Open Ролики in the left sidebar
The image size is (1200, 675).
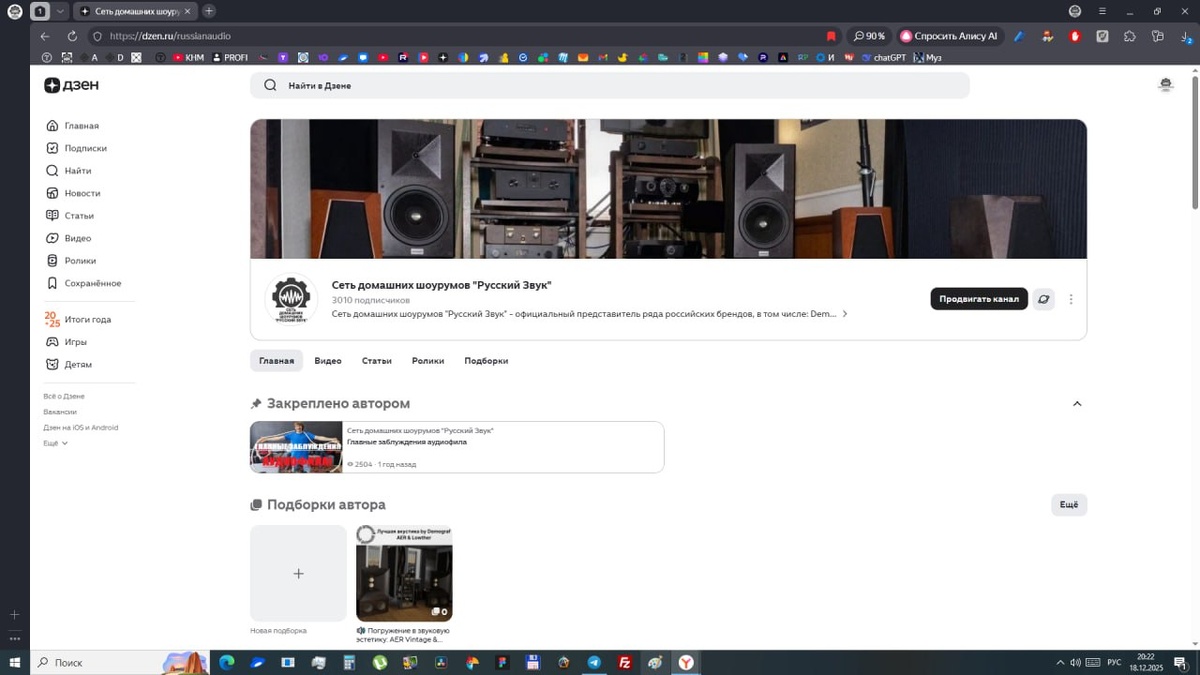(71, 261)
